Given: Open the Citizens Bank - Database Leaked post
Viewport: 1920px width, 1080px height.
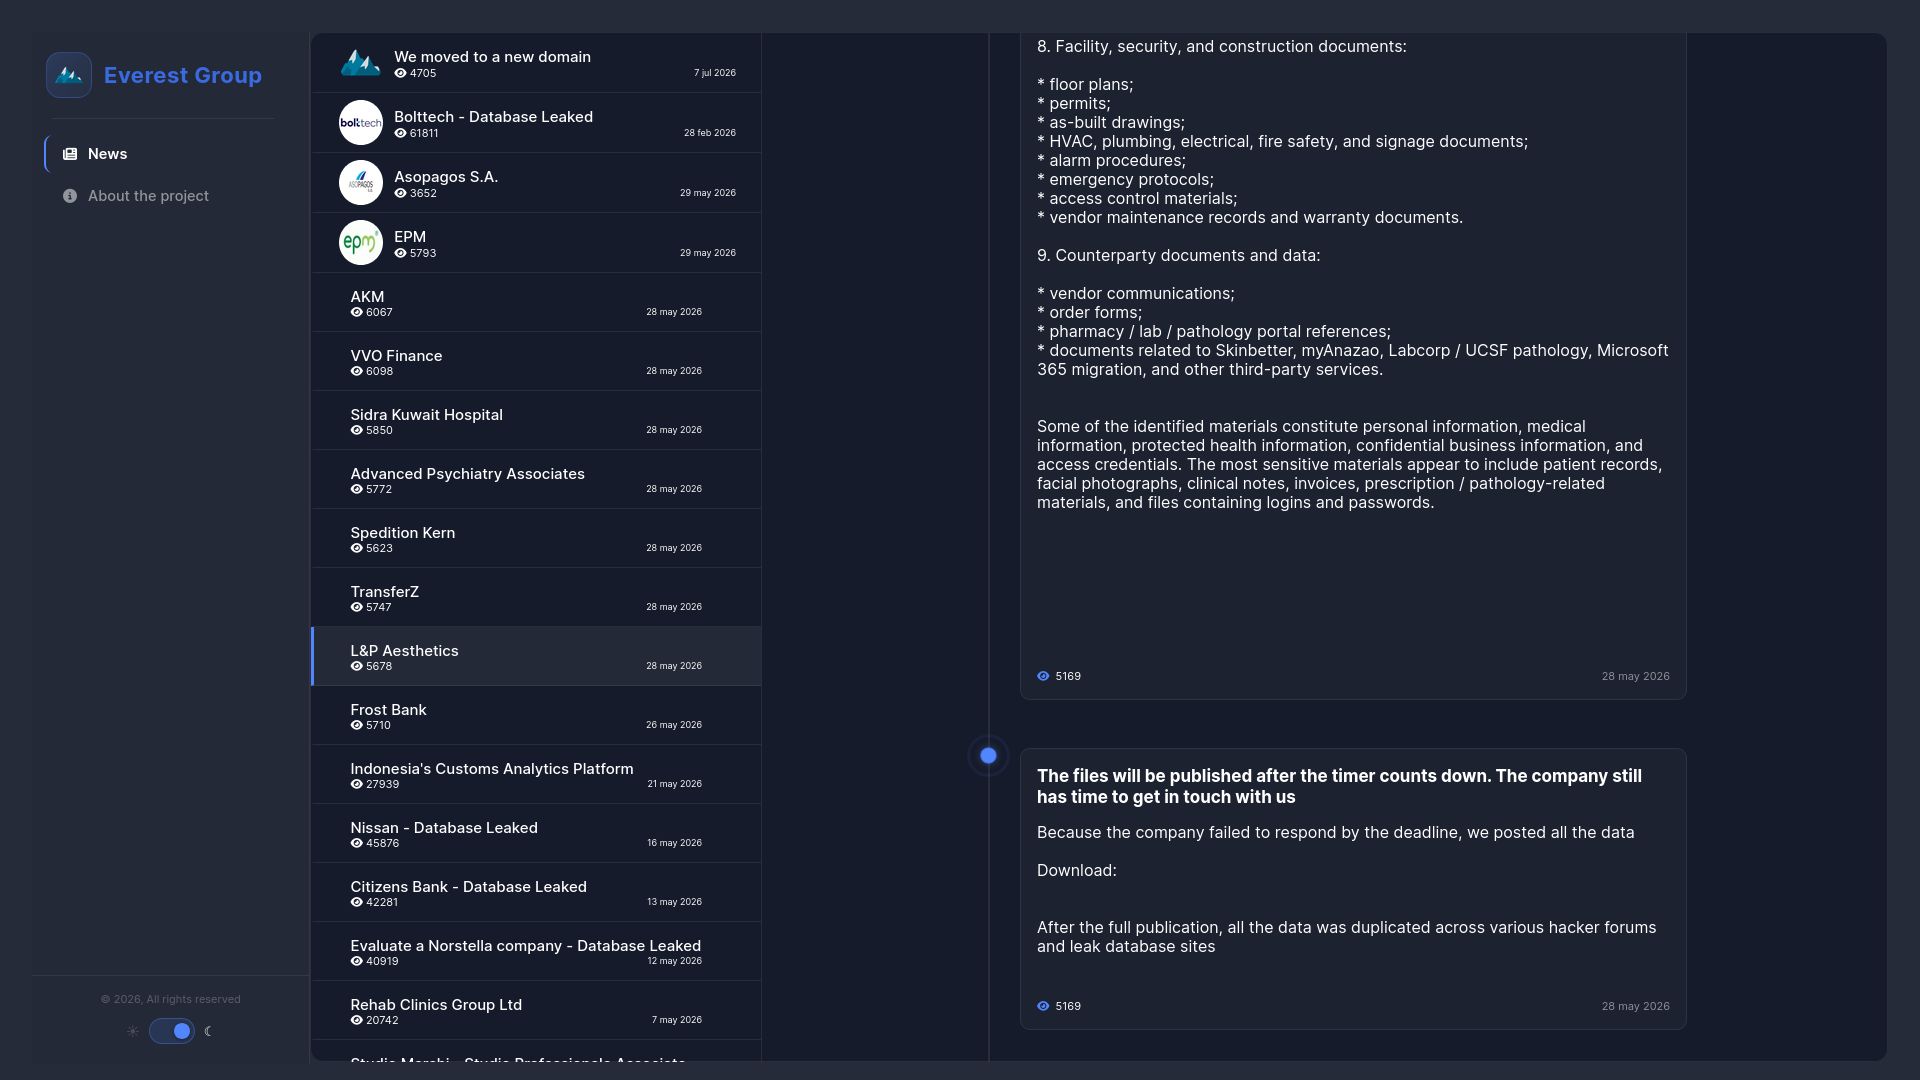Looking at the screenshot, I should point(536,893).
